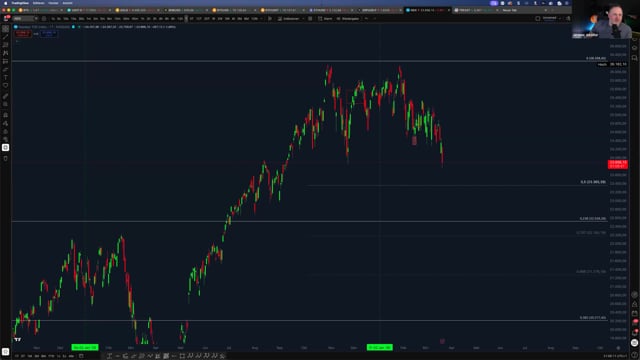This screenshot has width=640, height=360.
Task: Open the forecasting and measurement tools
Action: pyautogui.click(x=5, y=61)
